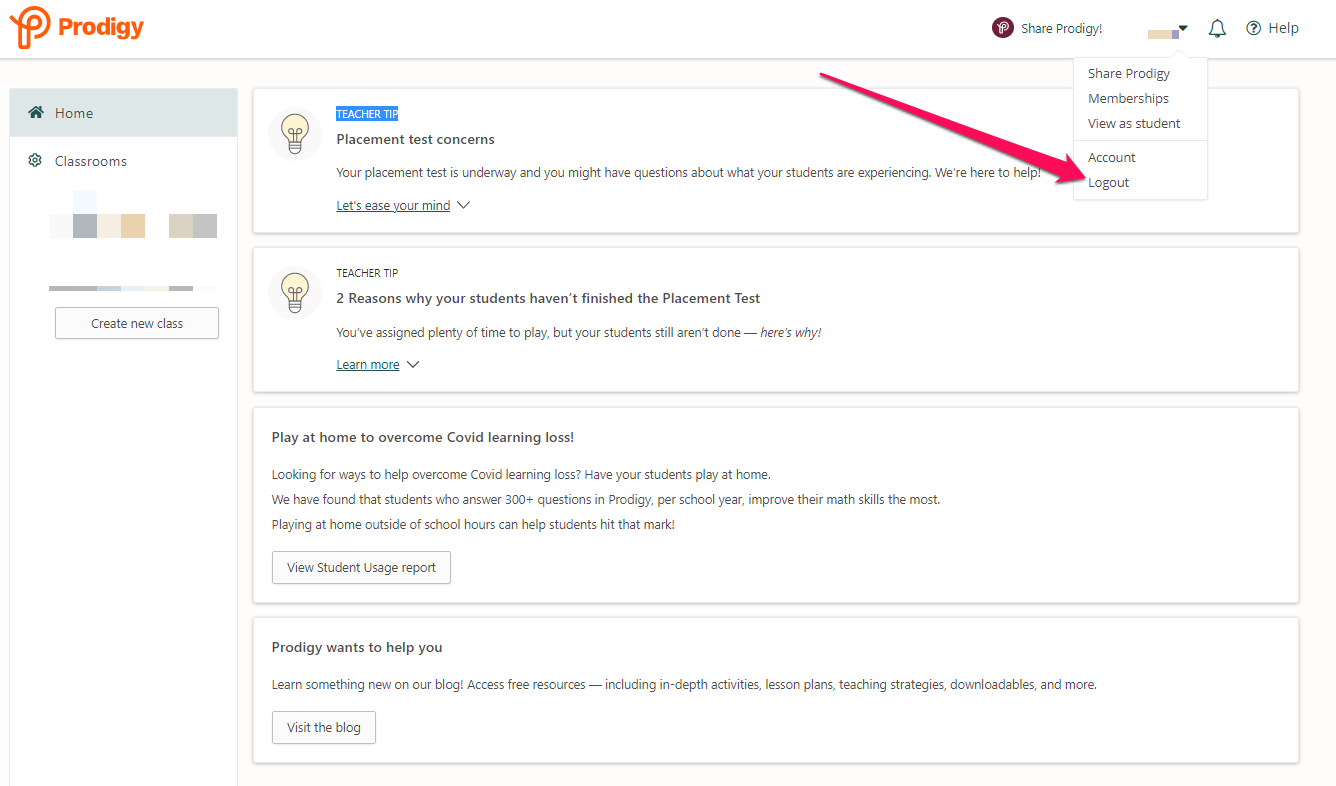Go to Home in sidebar

coord(124,113)
